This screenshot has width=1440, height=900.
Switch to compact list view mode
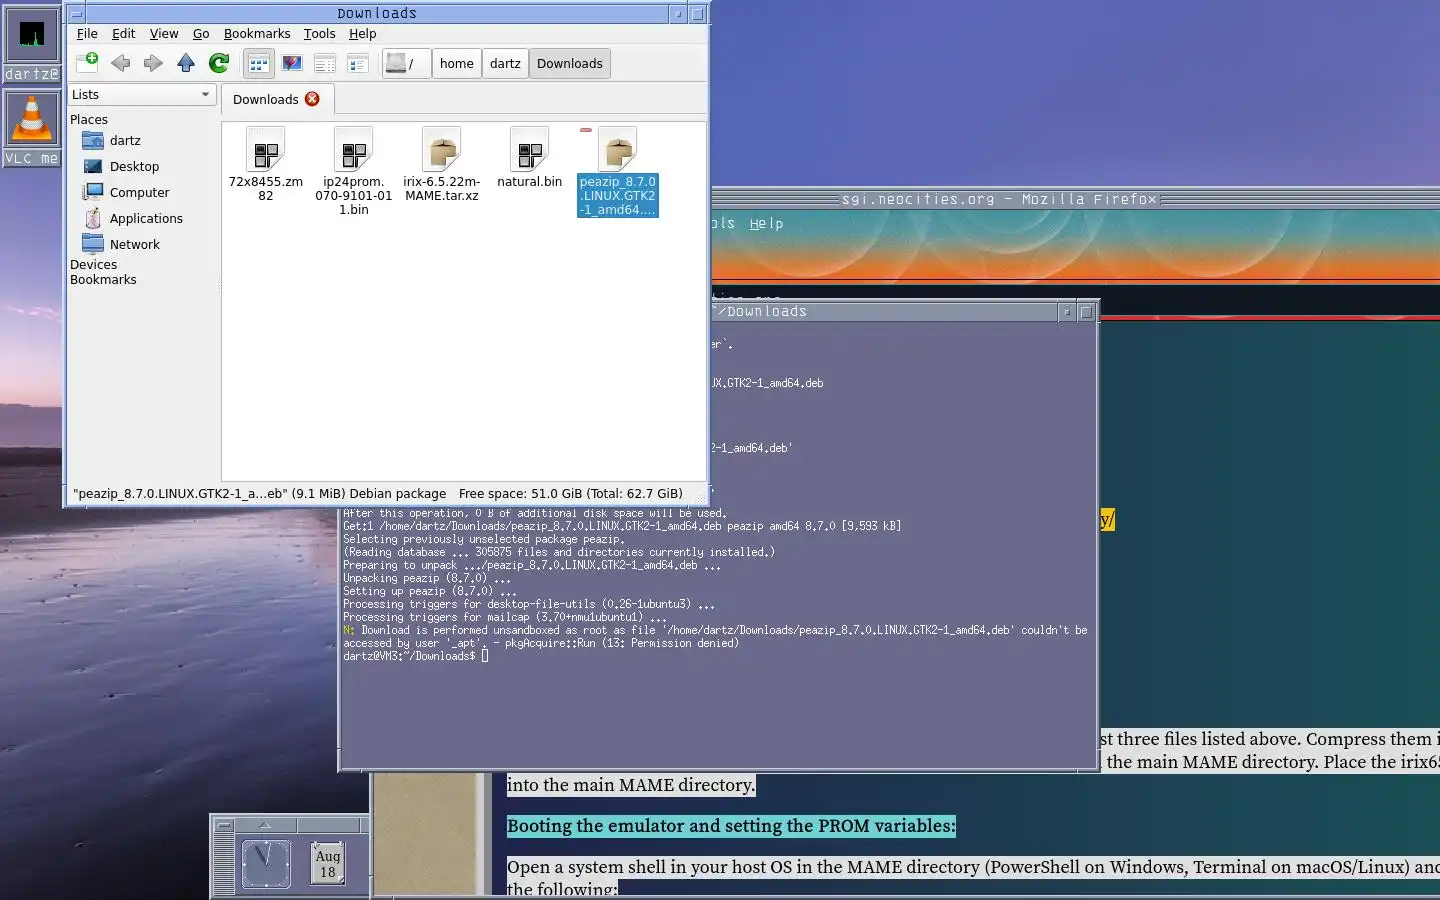[x=325, y=64]
